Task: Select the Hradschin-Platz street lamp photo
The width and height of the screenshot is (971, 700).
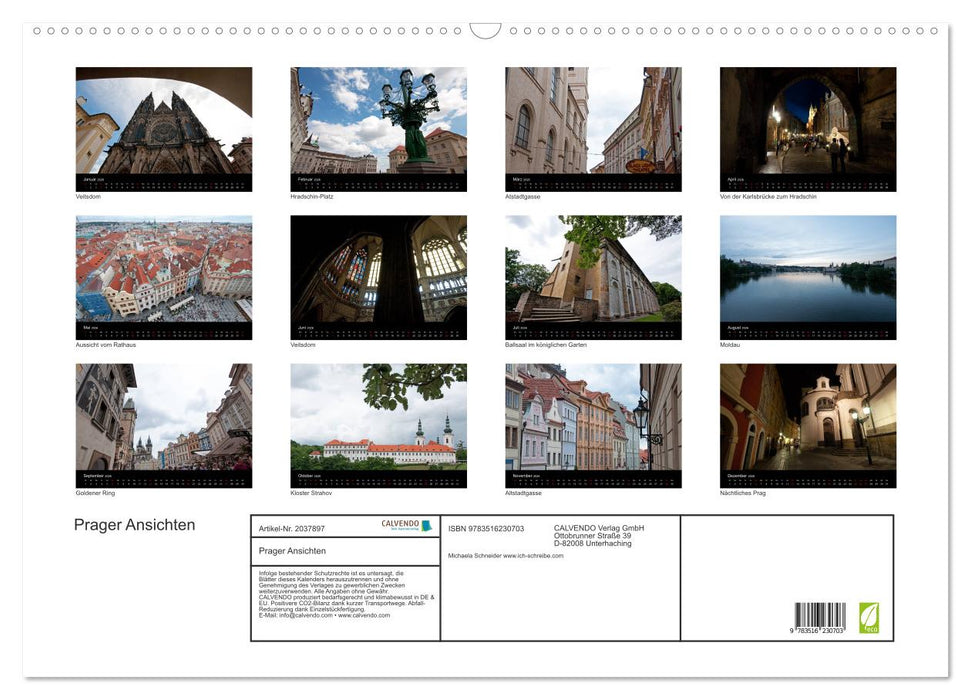Action: [x=378, y=122]
